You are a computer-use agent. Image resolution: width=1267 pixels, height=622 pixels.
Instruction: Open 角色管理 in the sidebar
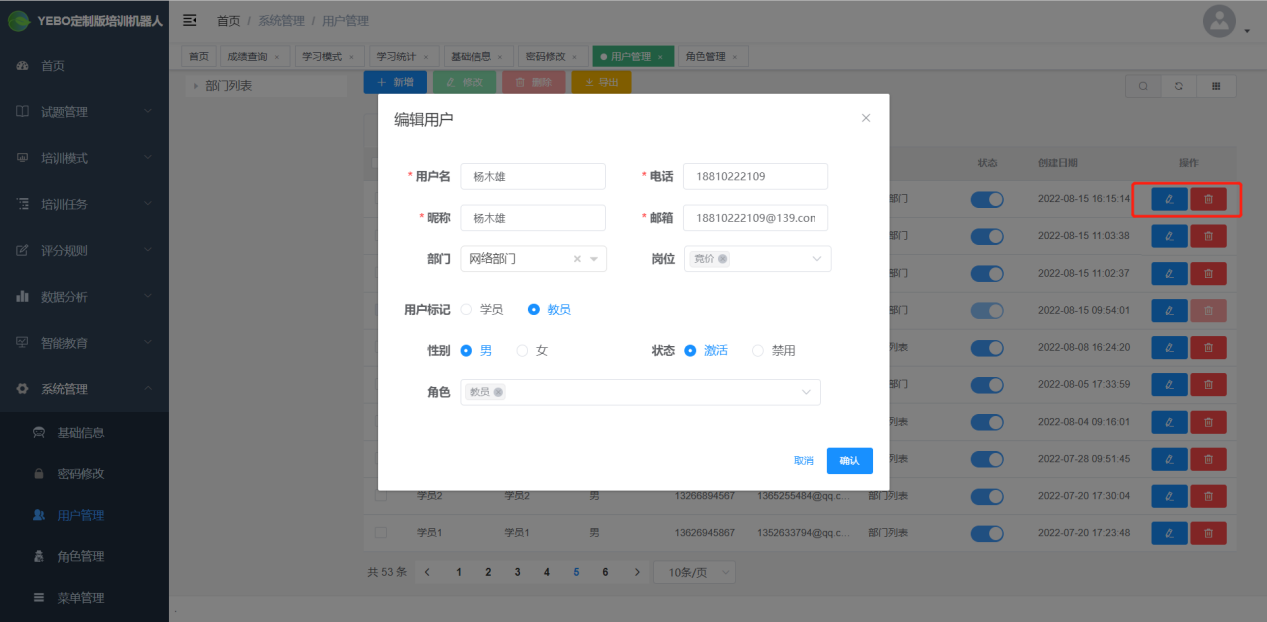click(84, 556)
